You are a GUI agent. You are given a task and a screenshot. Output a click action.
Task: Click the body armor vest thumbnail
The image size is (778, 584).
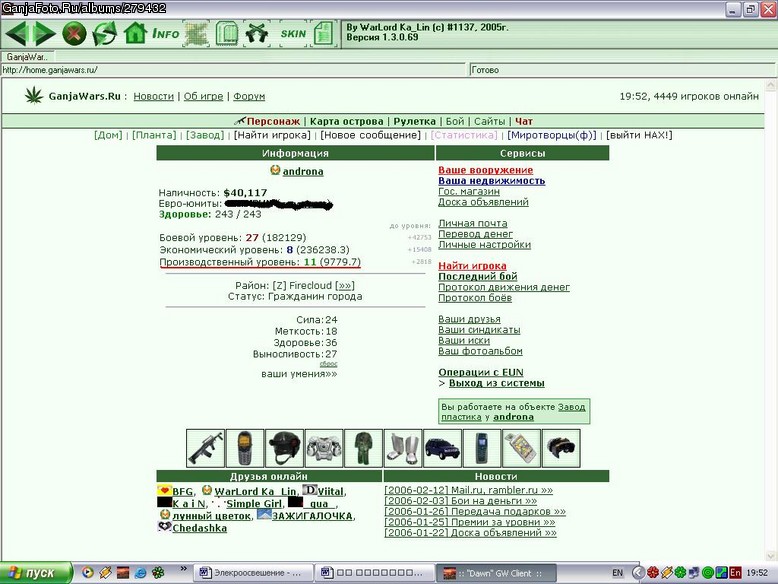(x=324, y=449)
